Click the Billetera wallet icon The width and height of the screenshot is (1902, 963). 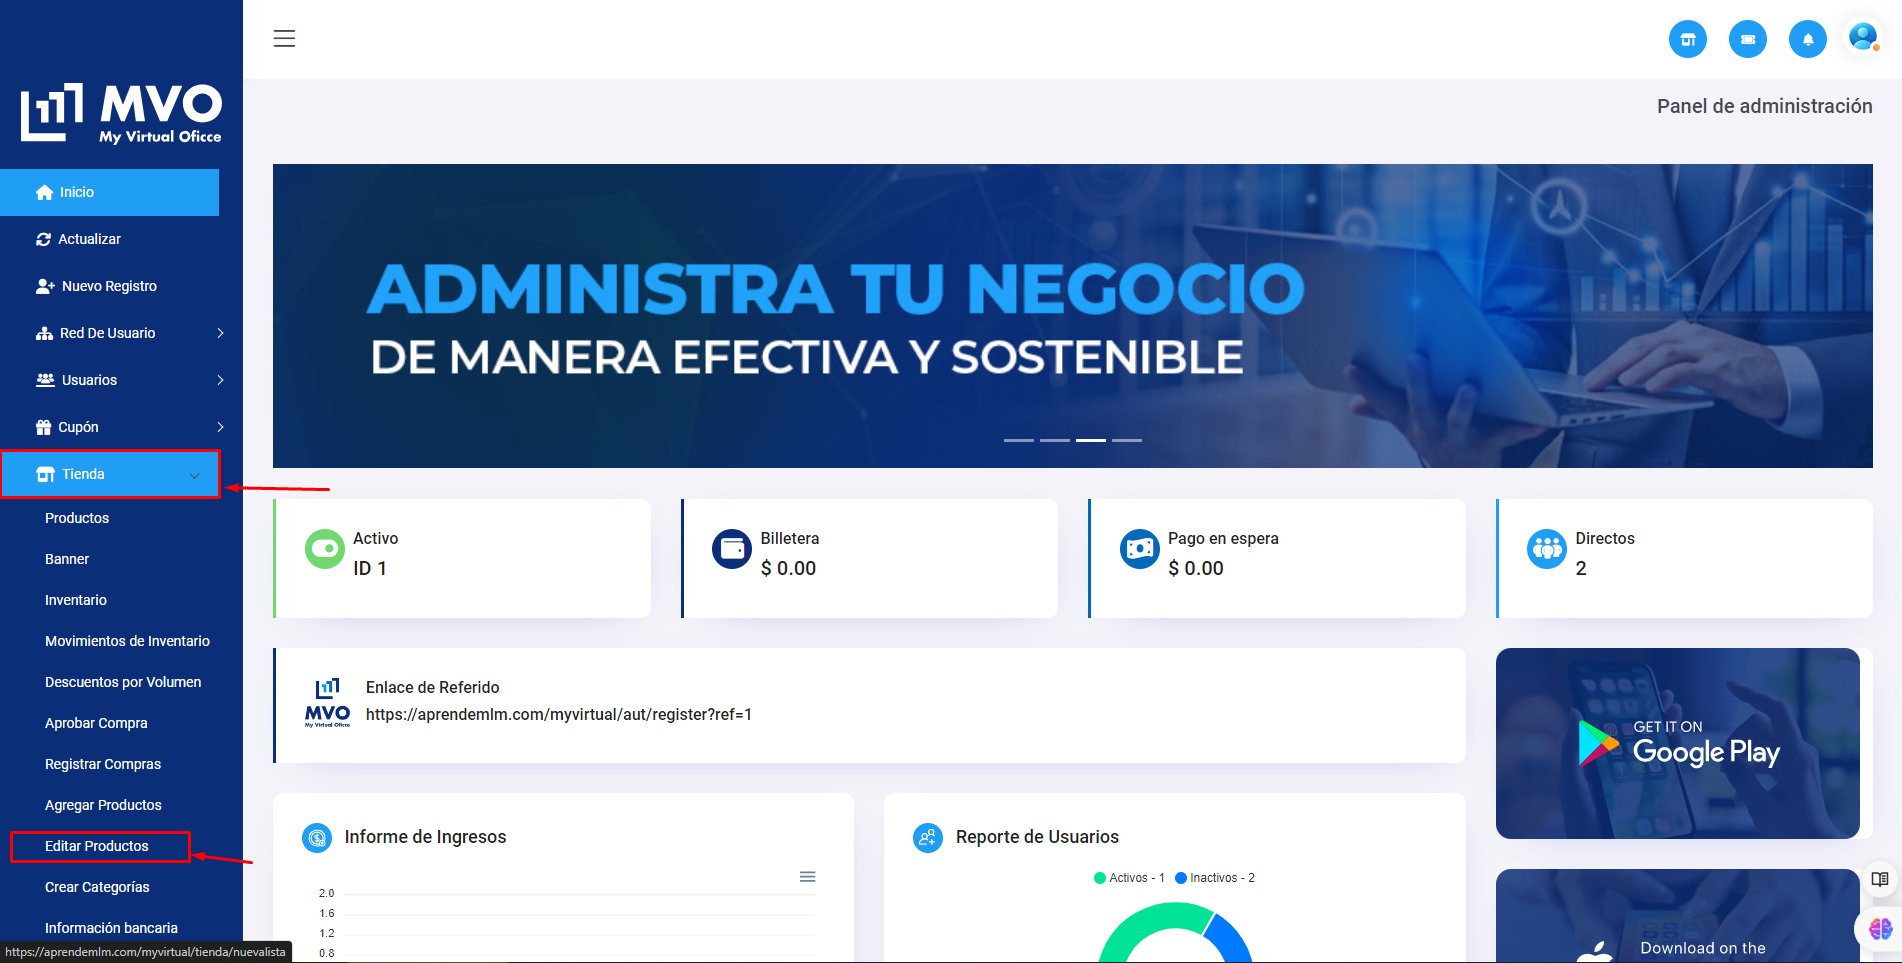click(732, 549)
